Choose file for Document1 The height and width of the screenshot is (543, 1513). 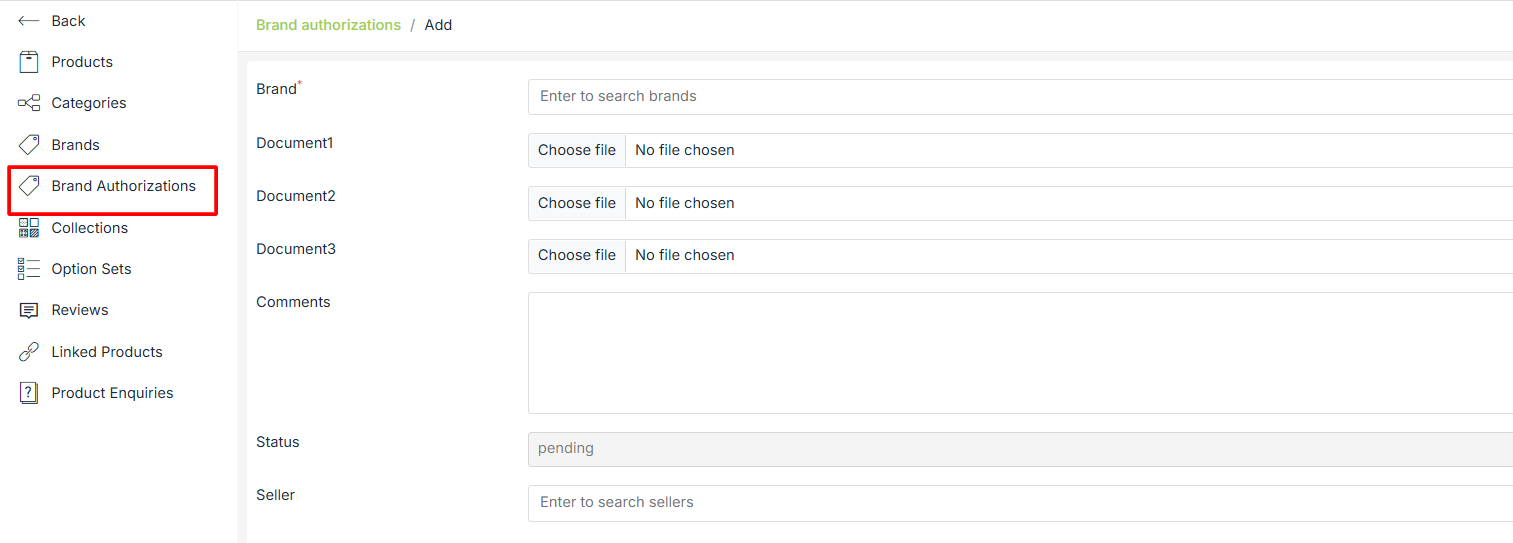point(577,150)
